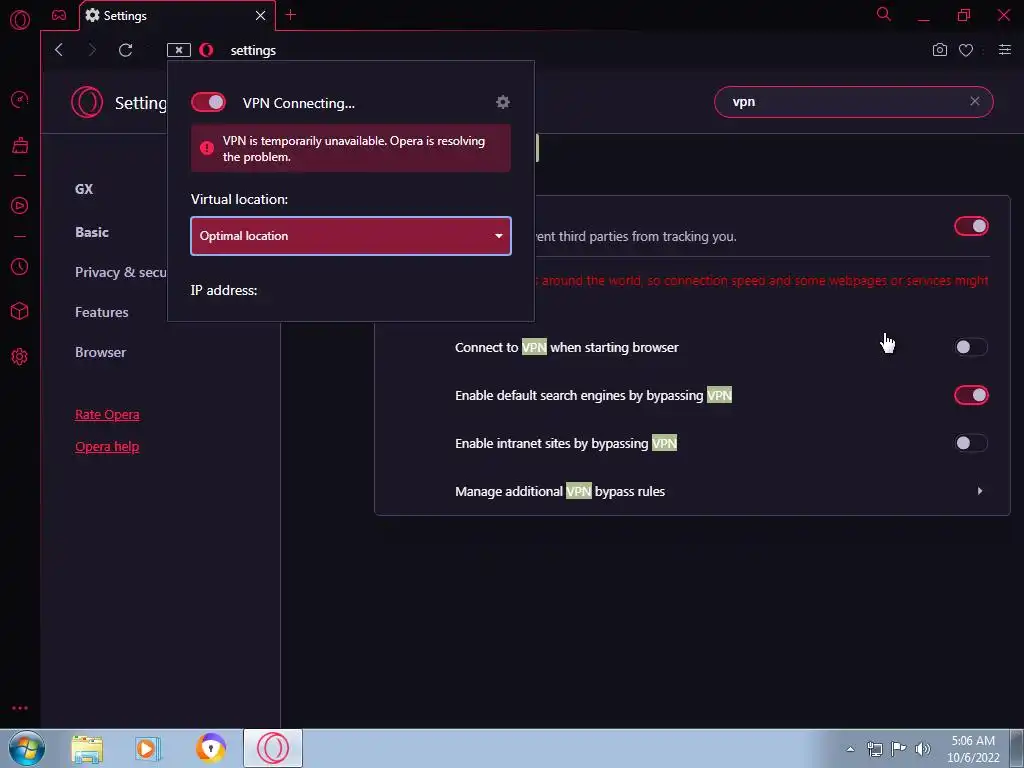Viewport: 1024px width, 768px height.
Task: Clear the vpn search field
Action: click(974, 101)
